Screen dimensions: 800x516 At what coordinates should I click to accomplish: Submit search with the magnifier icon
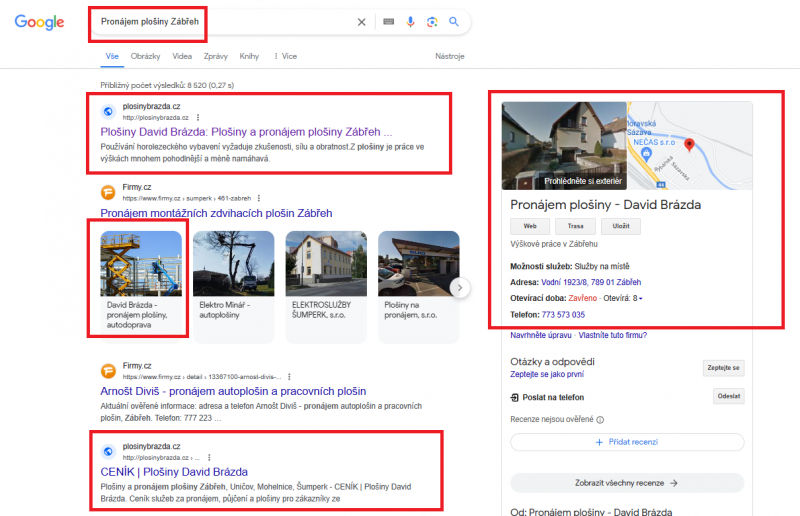point(454,21)
